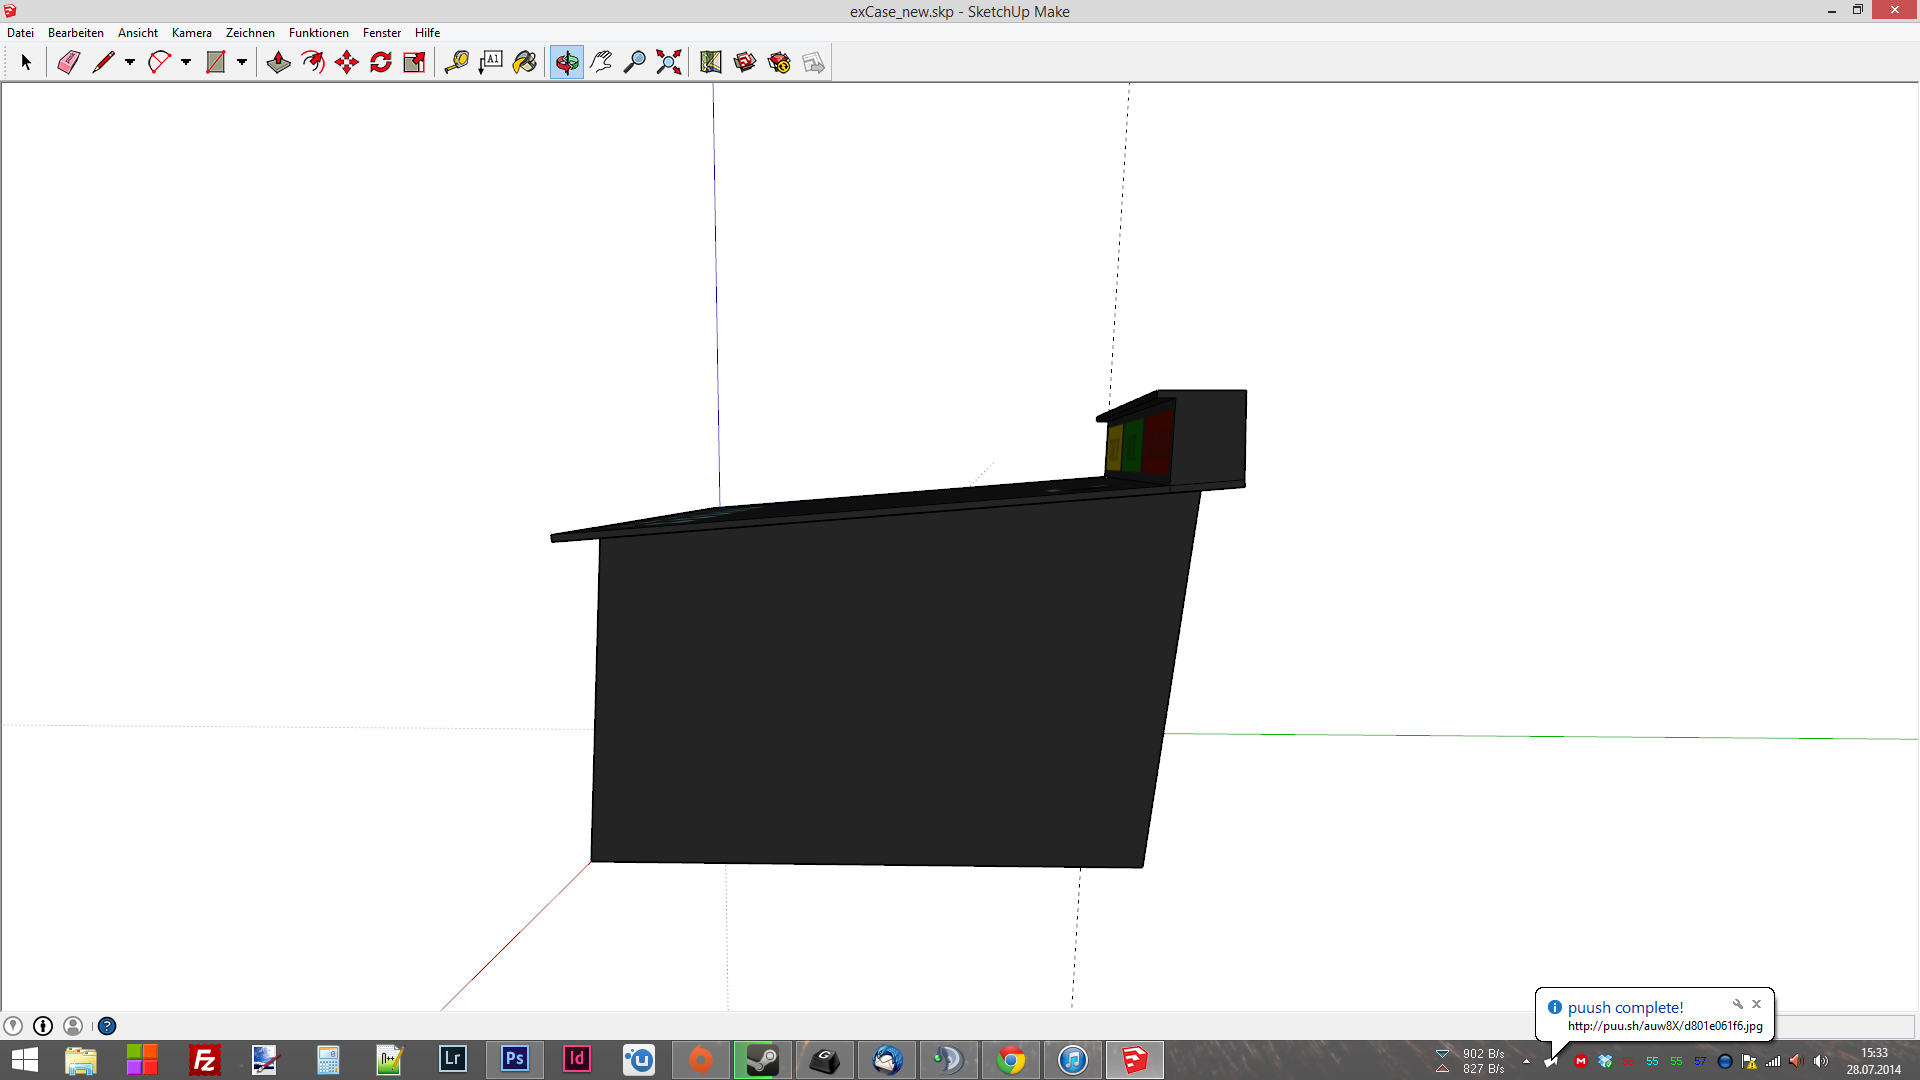Select the Tape Measure tool
The height and width of the screenshot is (1080, 1920).
click(x=456, y=62)
